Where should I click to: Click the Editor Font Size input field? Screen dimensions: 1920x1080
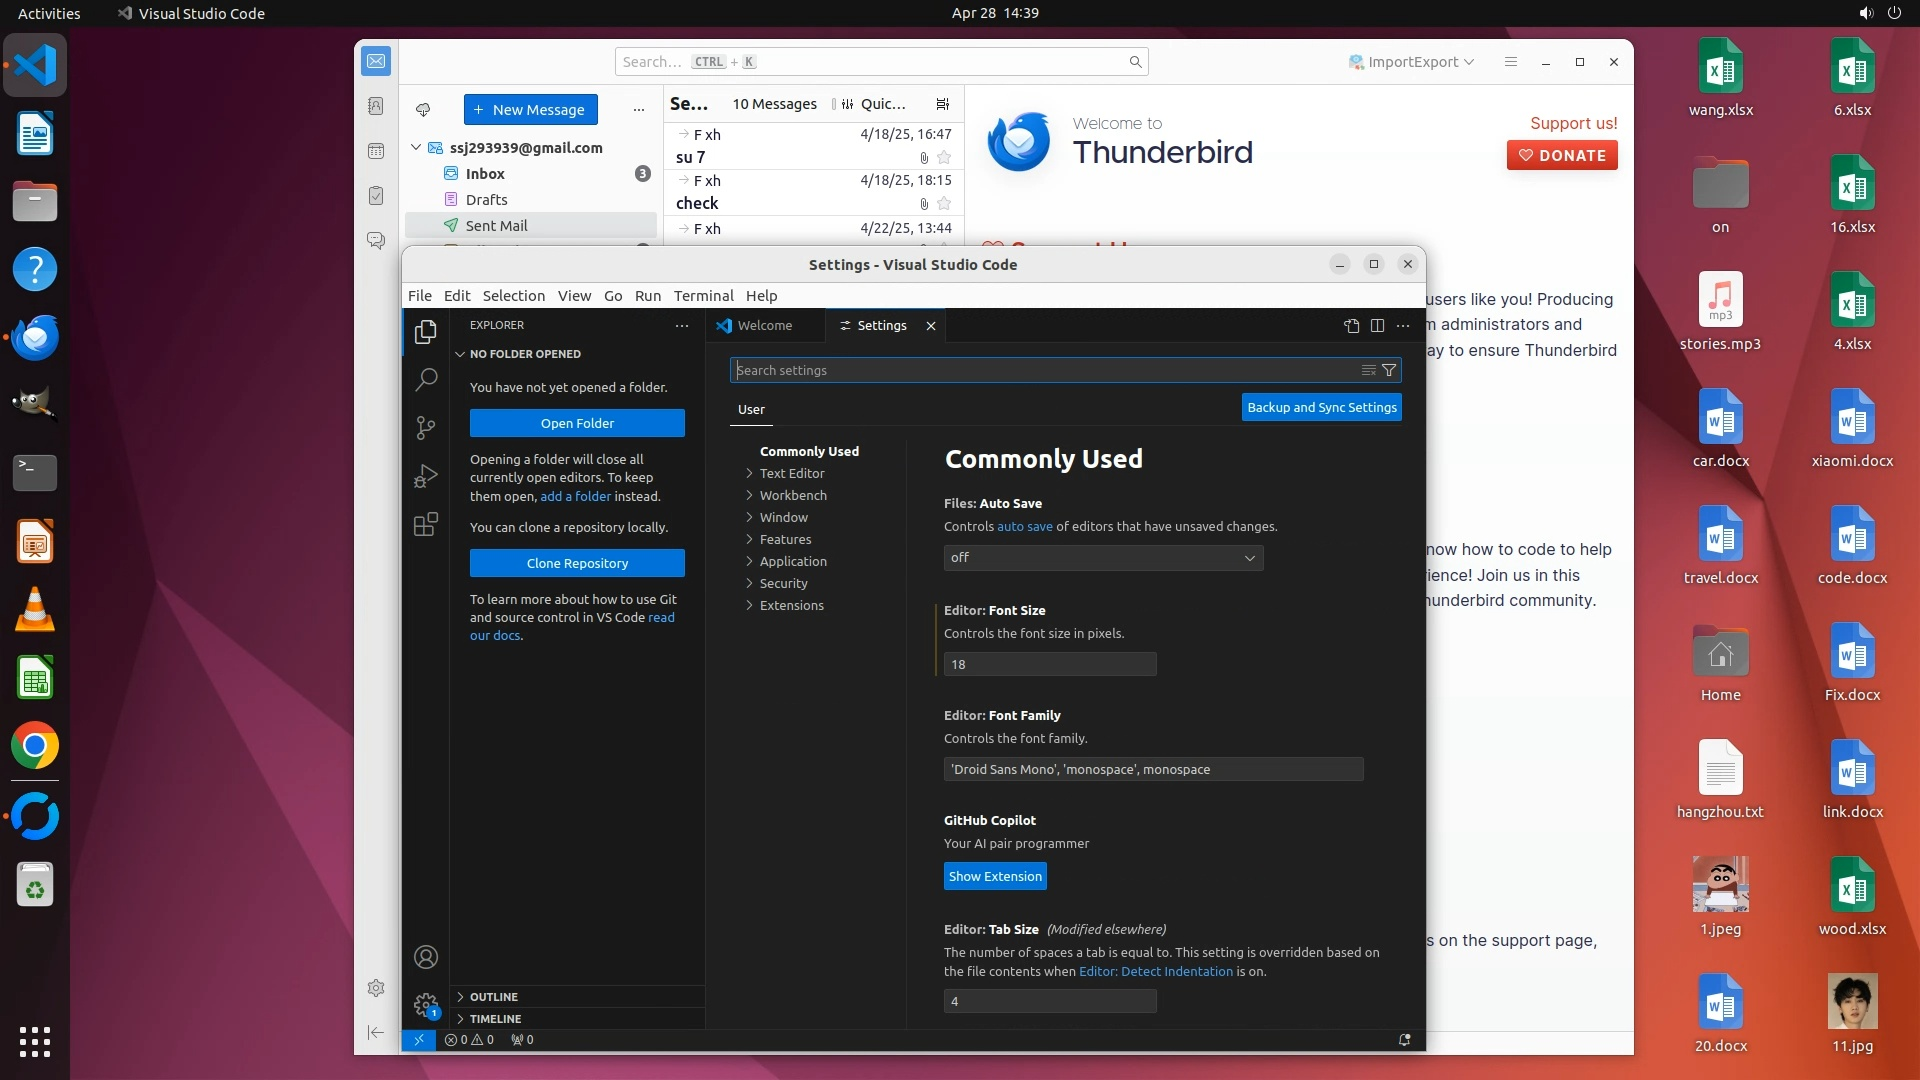pyautogui.click(x=1050, y=665)
